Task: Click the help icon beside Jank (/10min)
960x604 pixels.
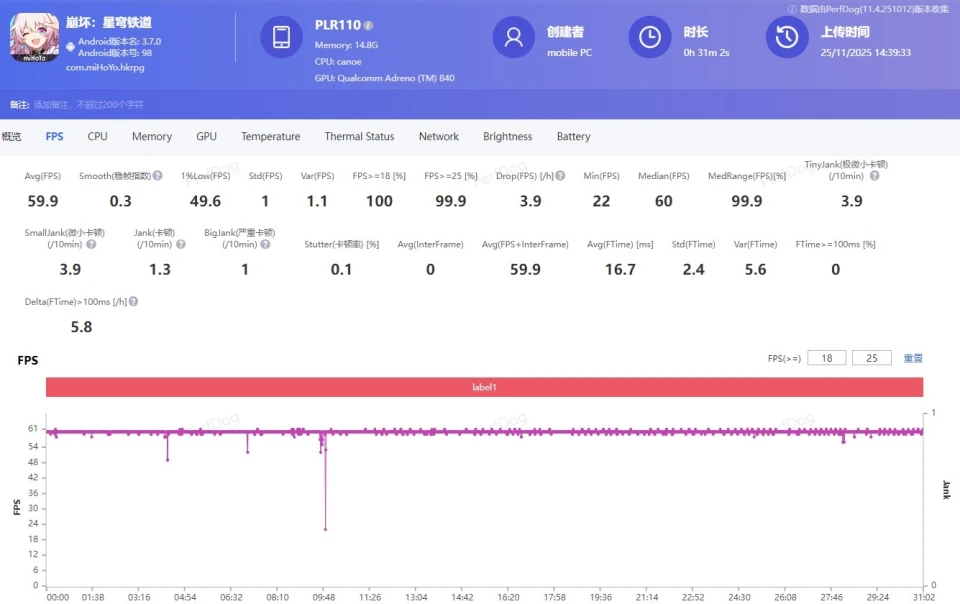Action: coord(180,244)
